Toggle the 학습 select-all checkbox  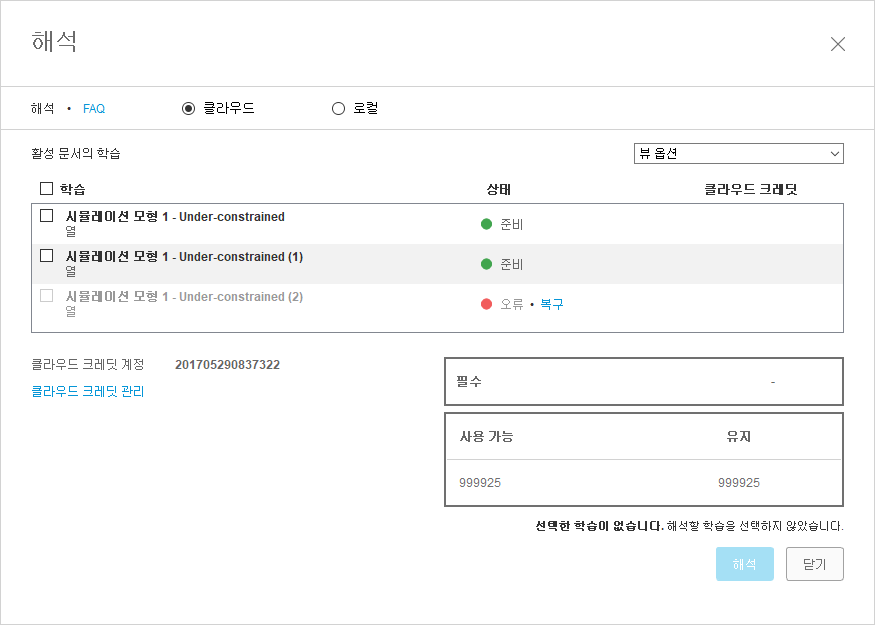tap(46, 188)
